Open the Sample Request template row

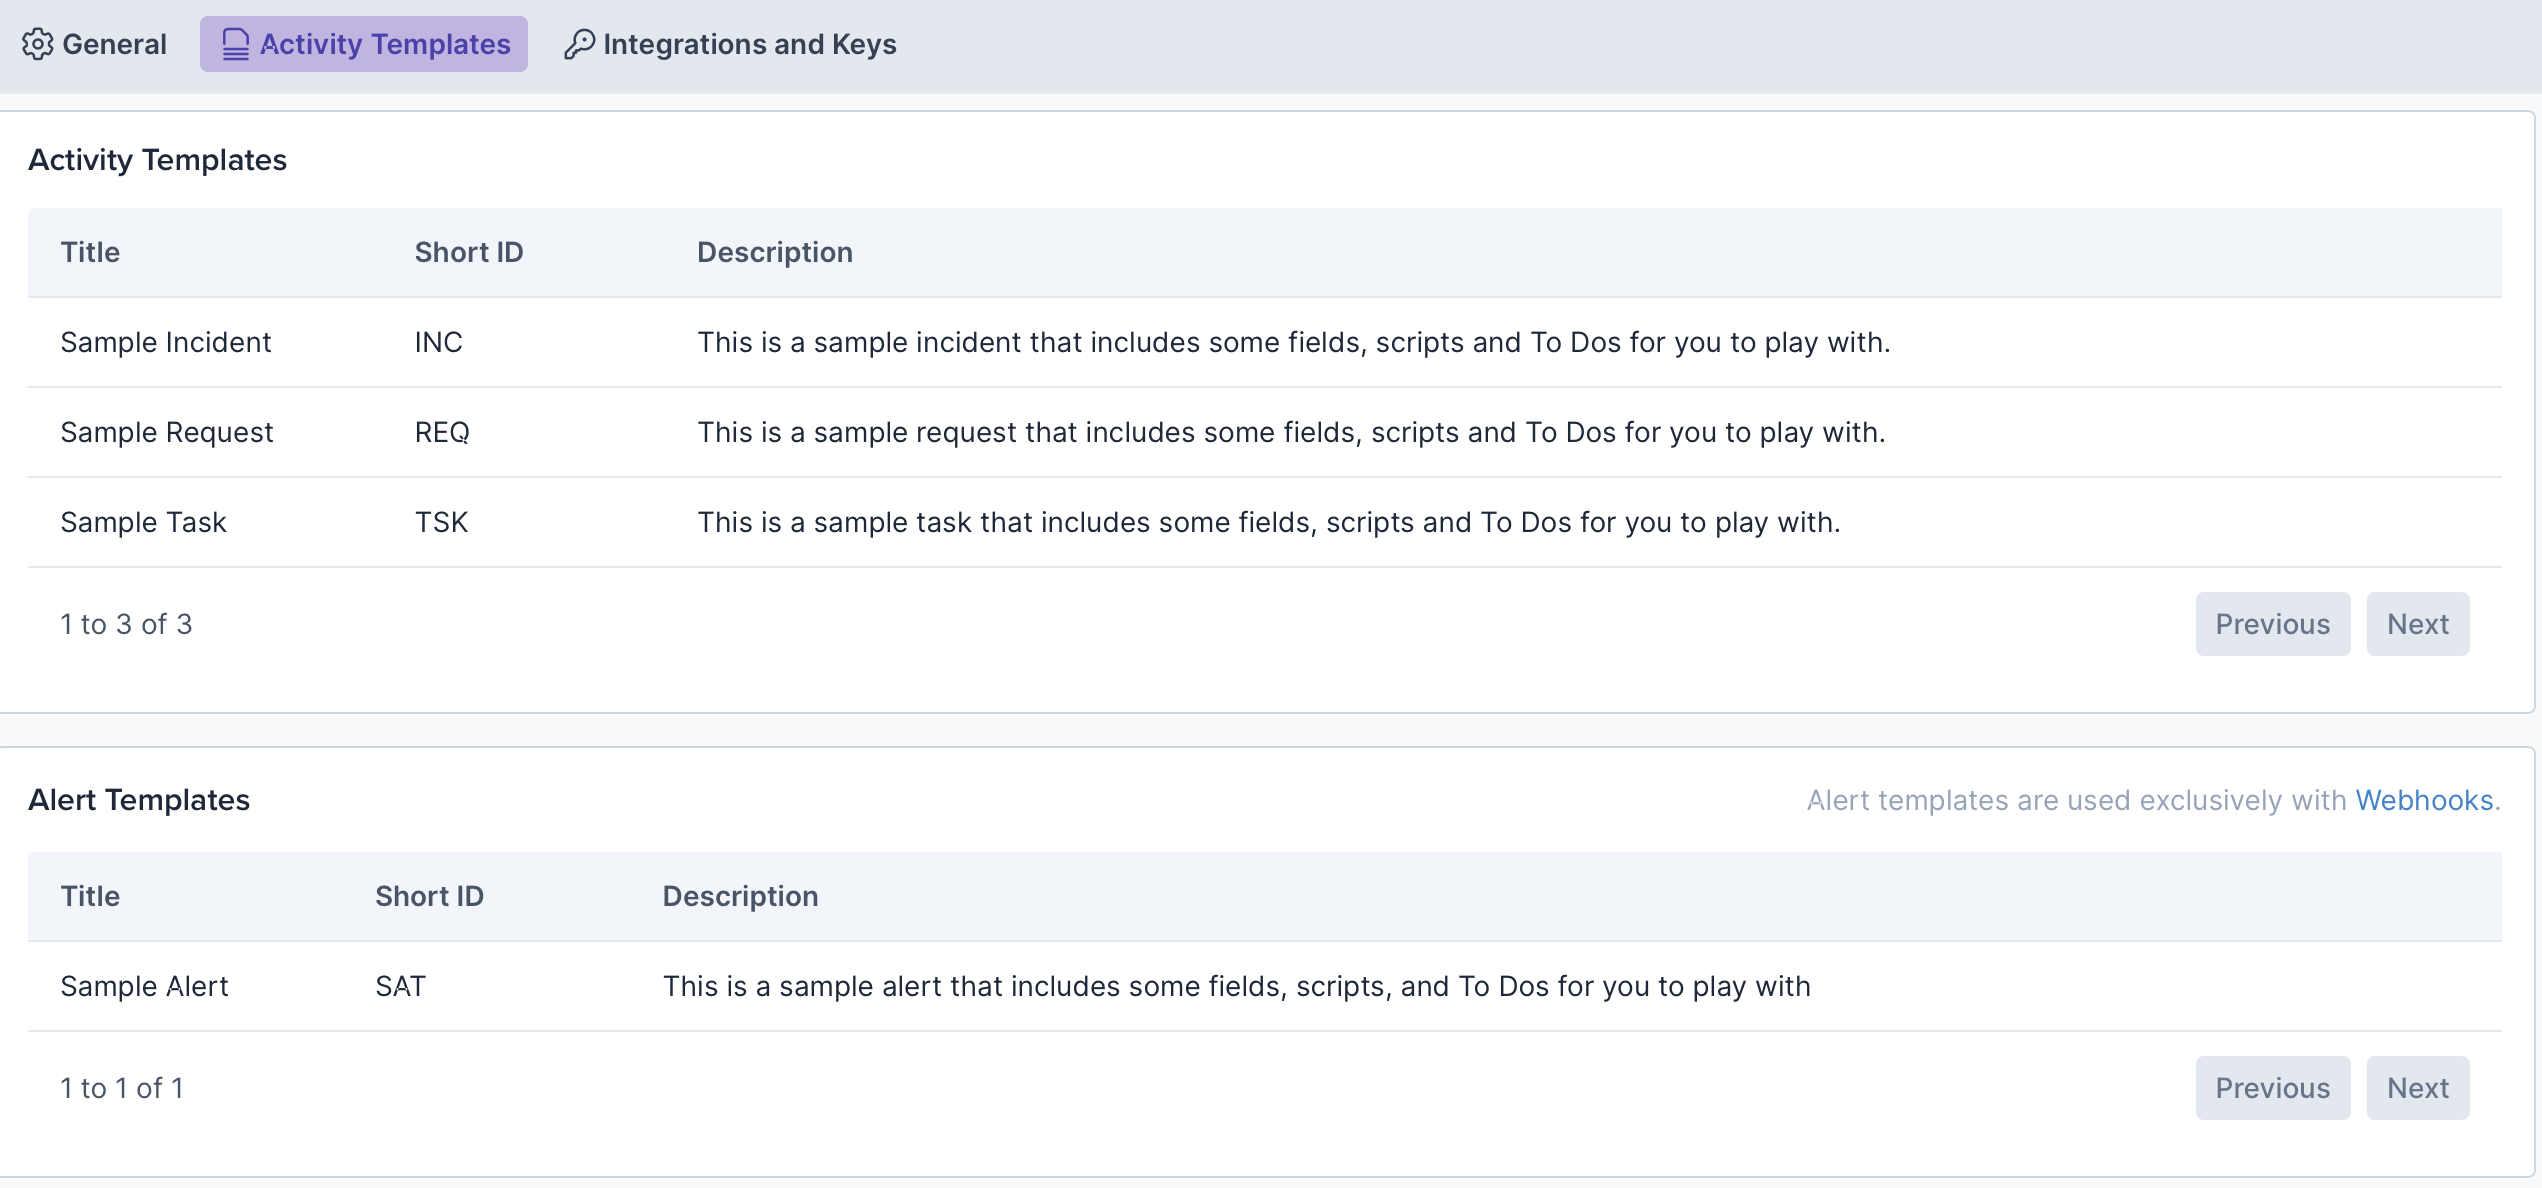coord(167,432)
